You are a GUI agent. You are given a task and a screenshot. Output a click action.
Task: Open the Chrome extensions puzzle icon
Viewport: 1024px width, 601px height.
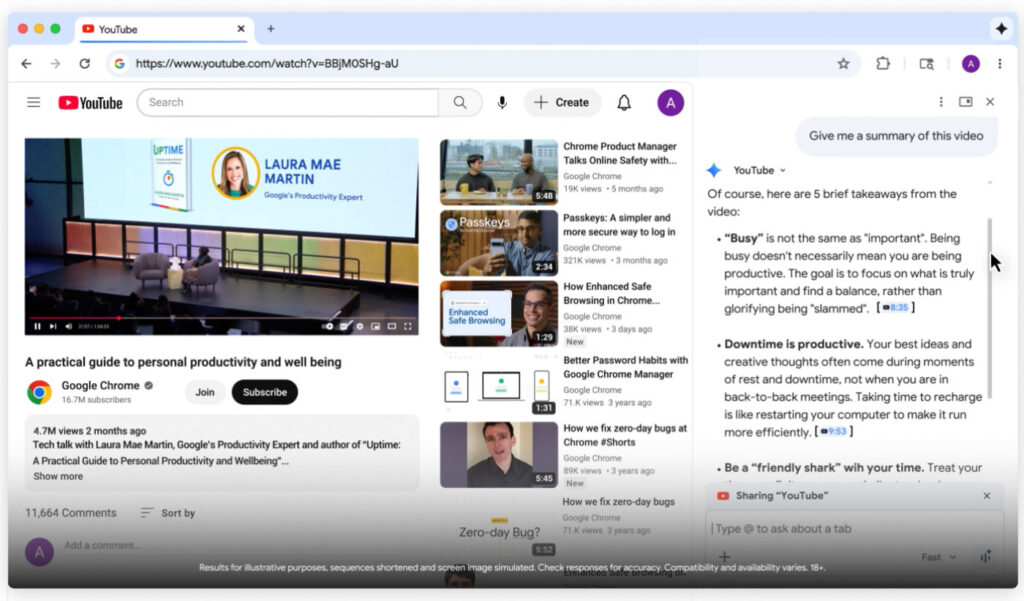pyautogui.click(x=883, y=63)
